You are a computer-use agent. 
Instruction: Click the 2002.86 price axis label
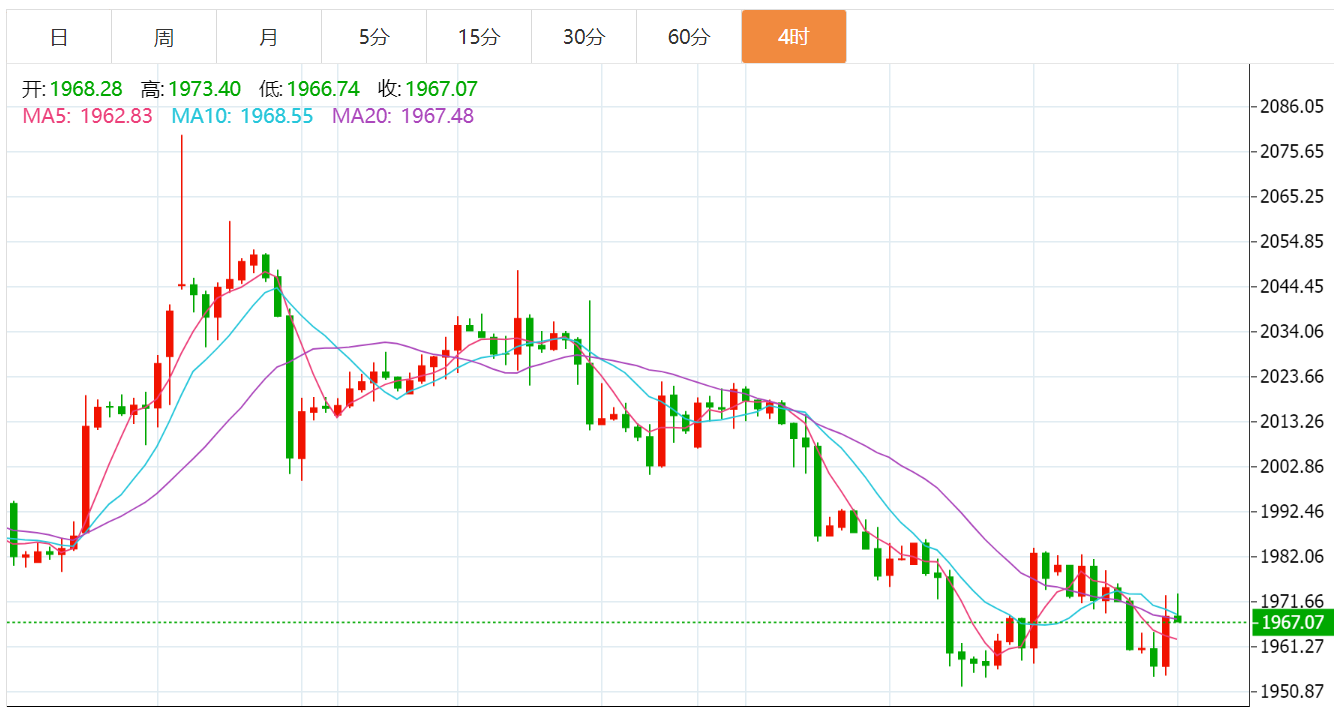click(1292, 466)
